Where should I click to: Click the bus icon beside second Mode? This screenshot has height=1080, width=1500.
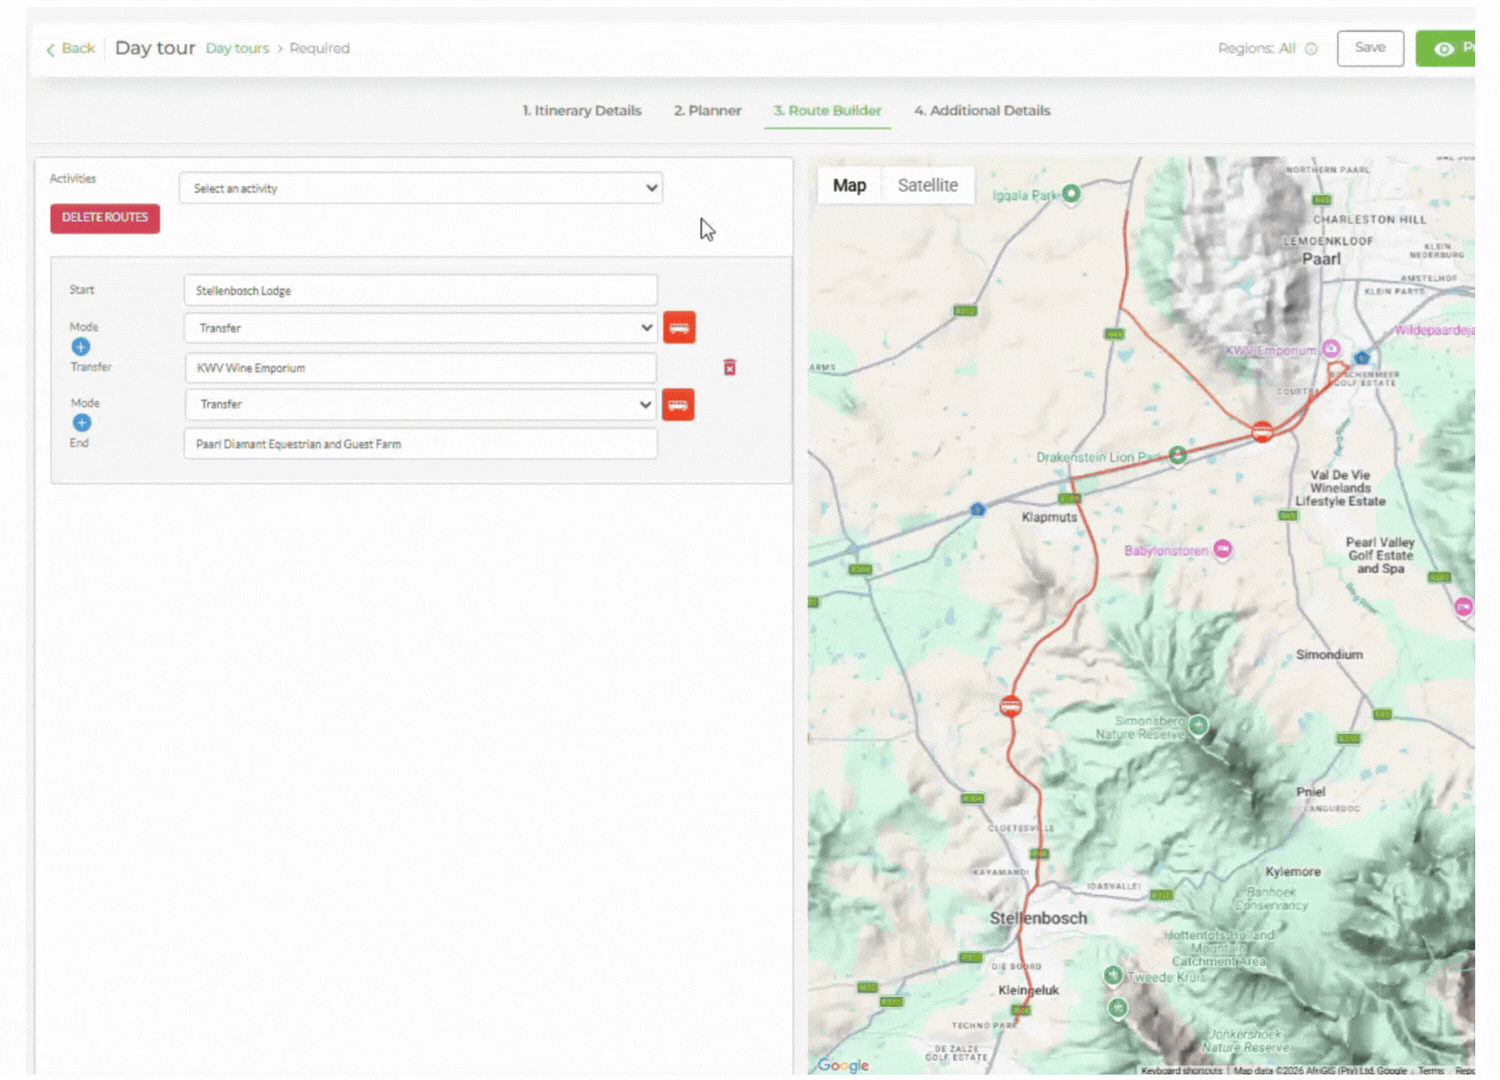pos(678,404)
